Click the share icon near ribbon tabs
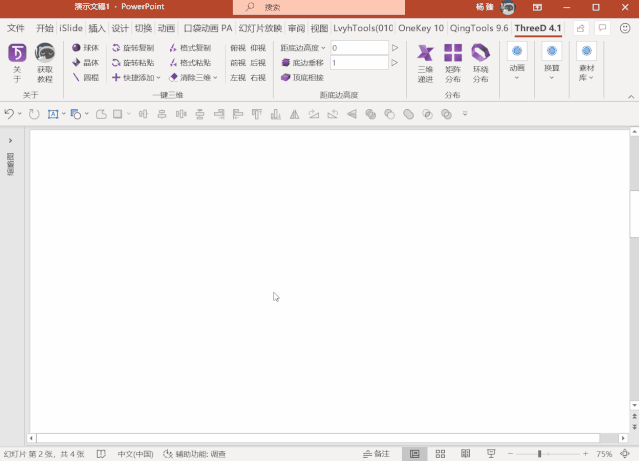This screenshot has height=461, width=639. pyautogui.click(x=581, y=28)
